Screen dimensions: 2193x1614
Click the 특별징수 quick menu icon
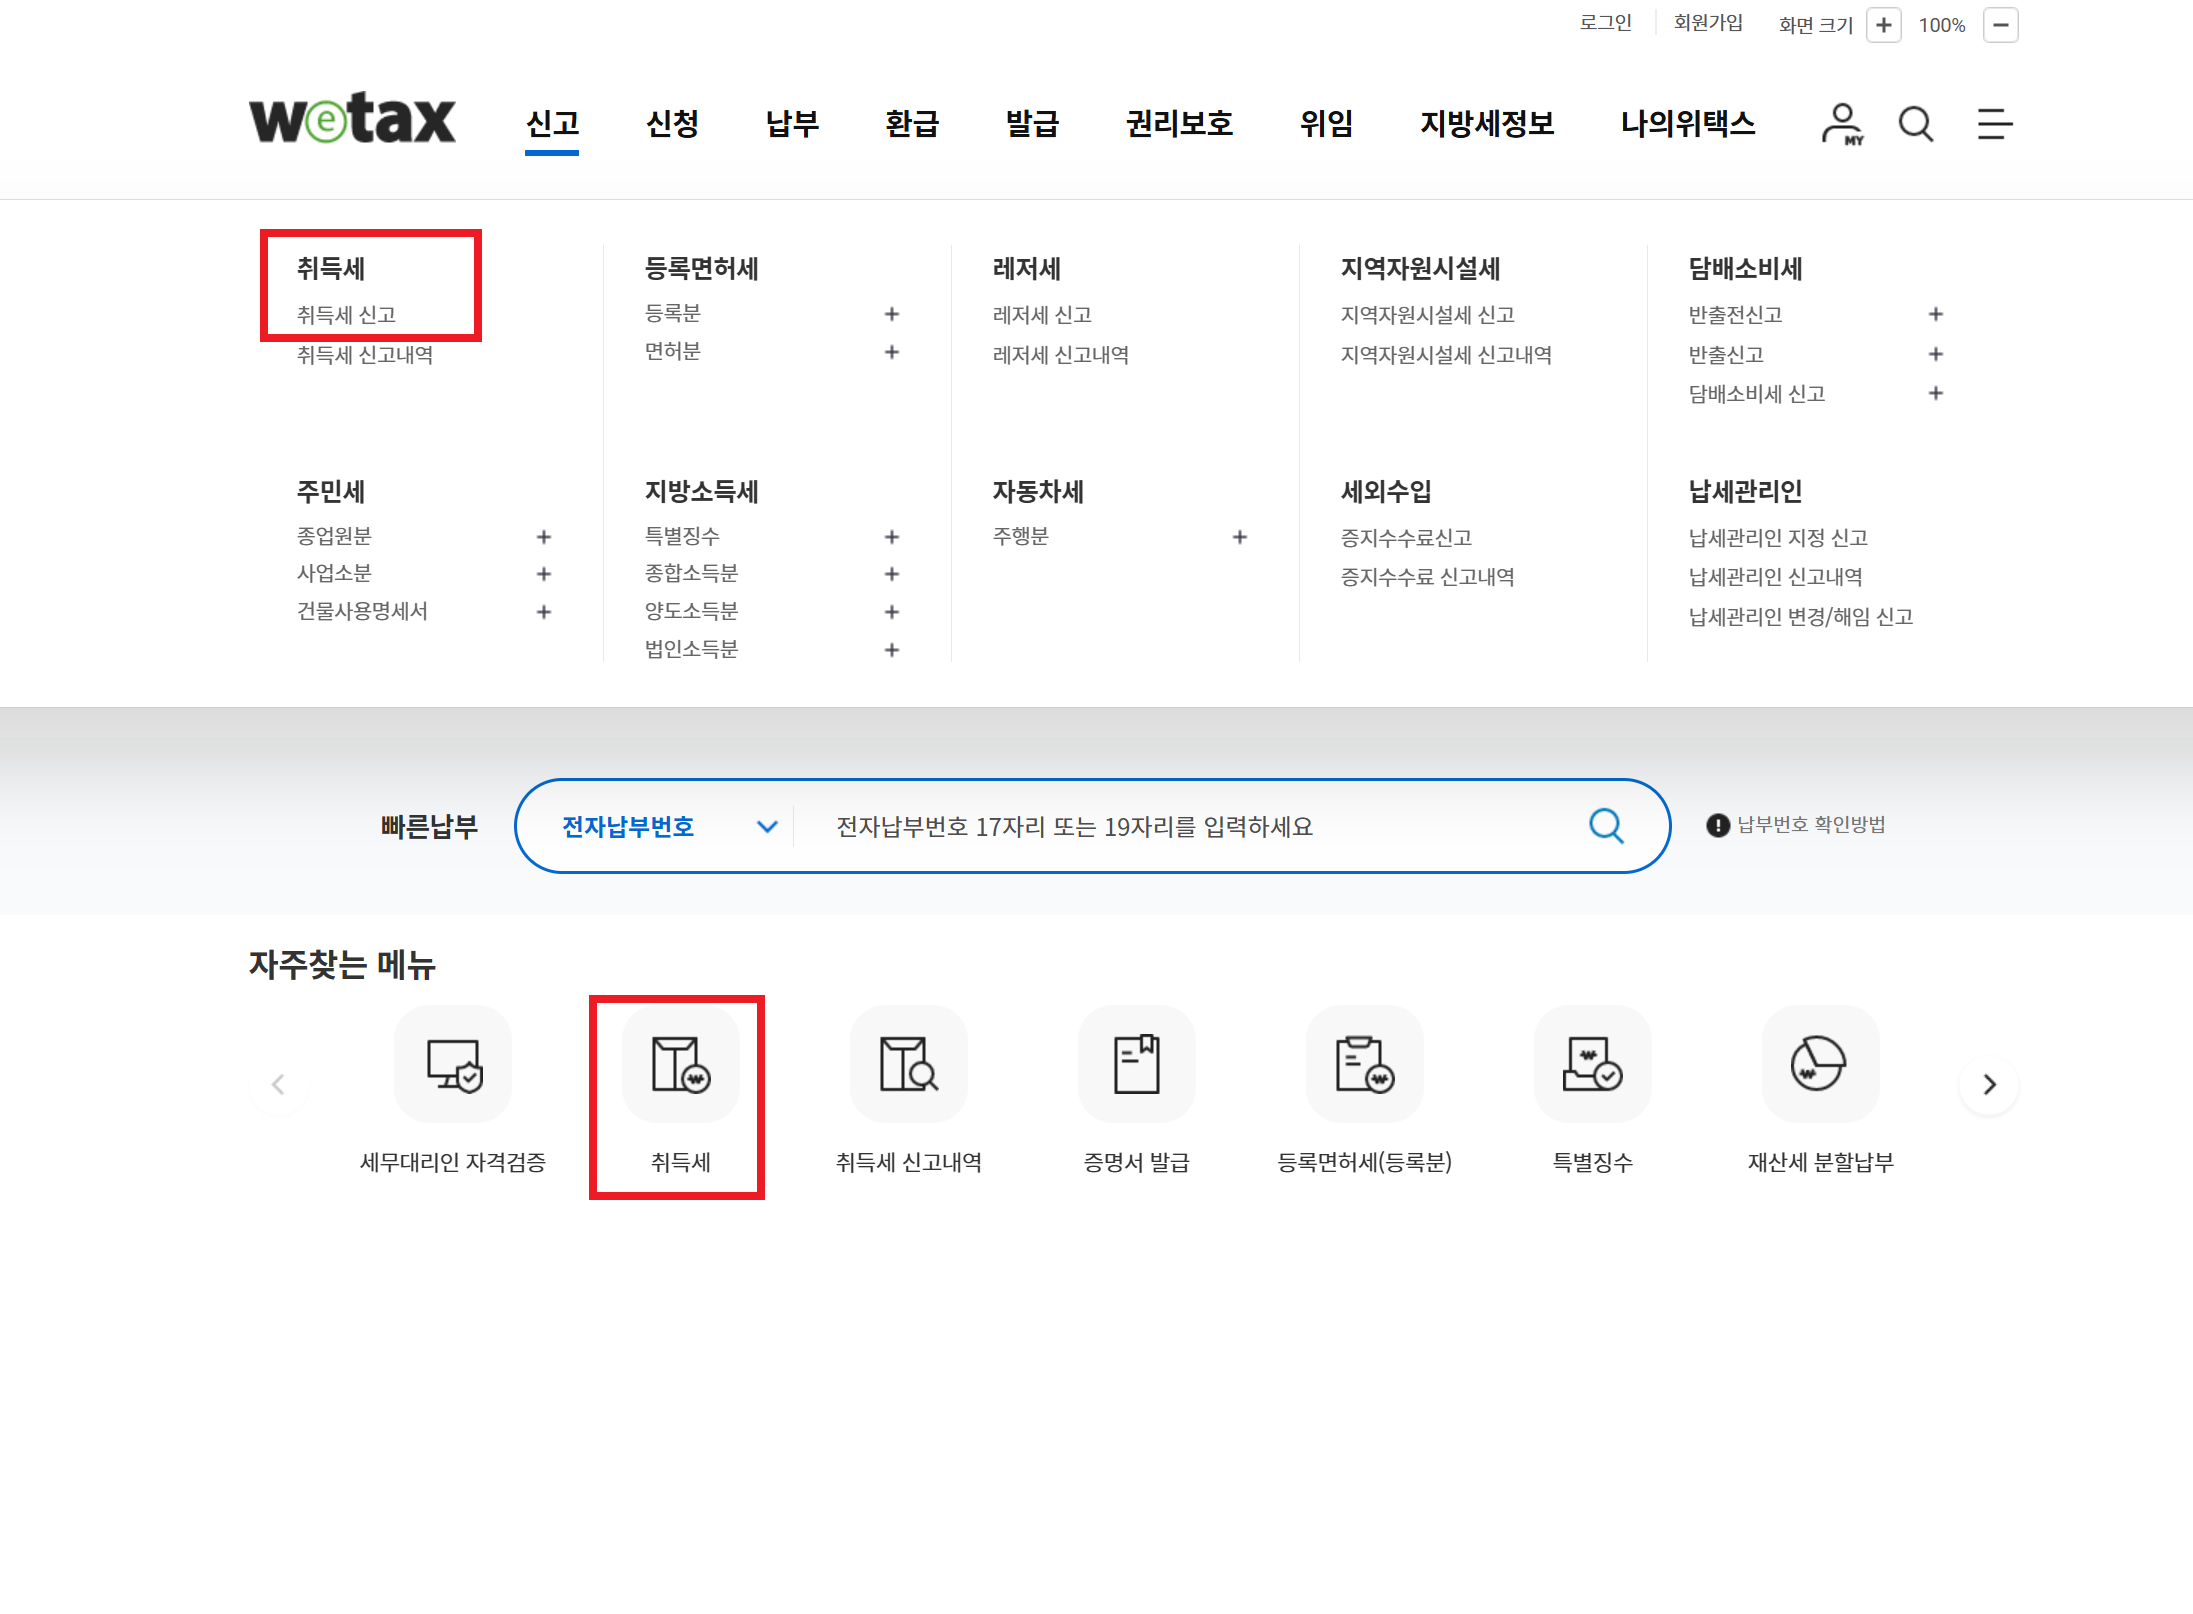1592,1064
